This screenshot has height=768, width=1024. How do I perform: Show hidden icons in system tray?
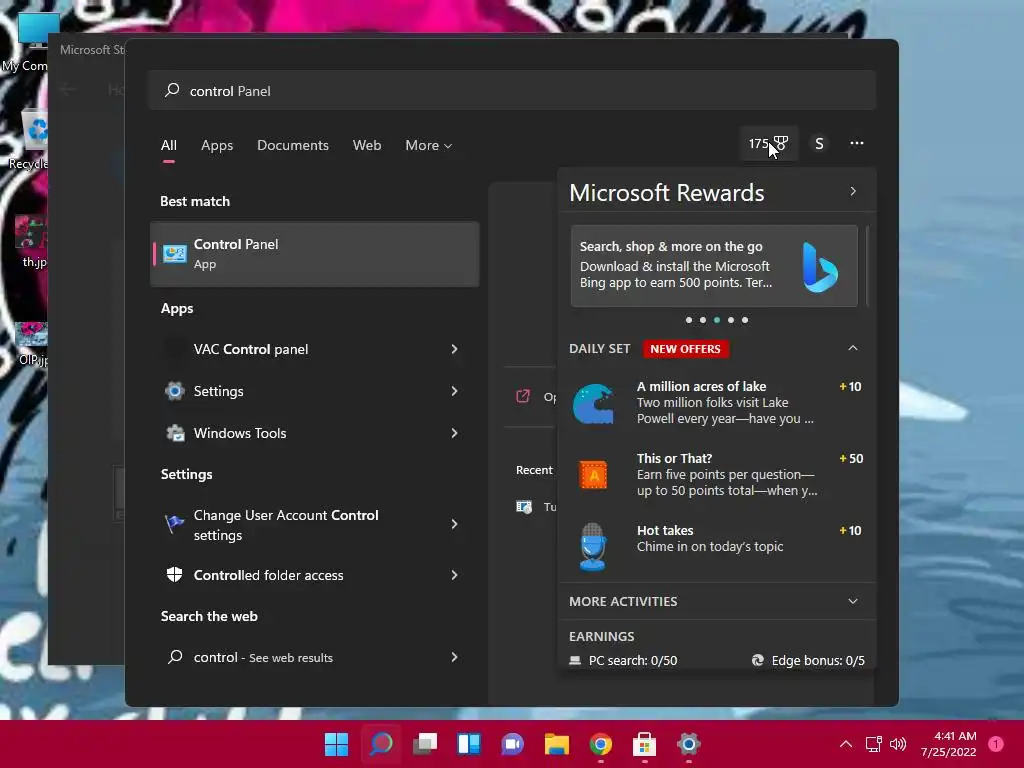[x=846, y=744]
